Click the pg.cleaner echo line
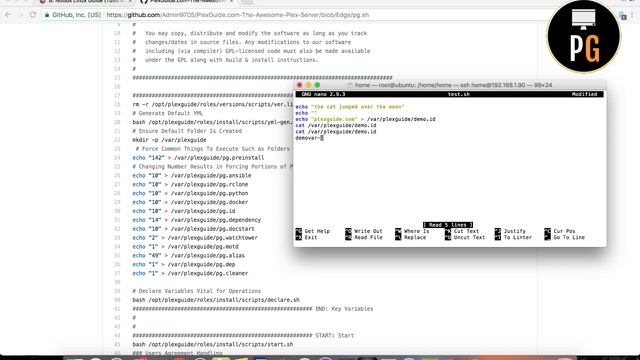 190,273
